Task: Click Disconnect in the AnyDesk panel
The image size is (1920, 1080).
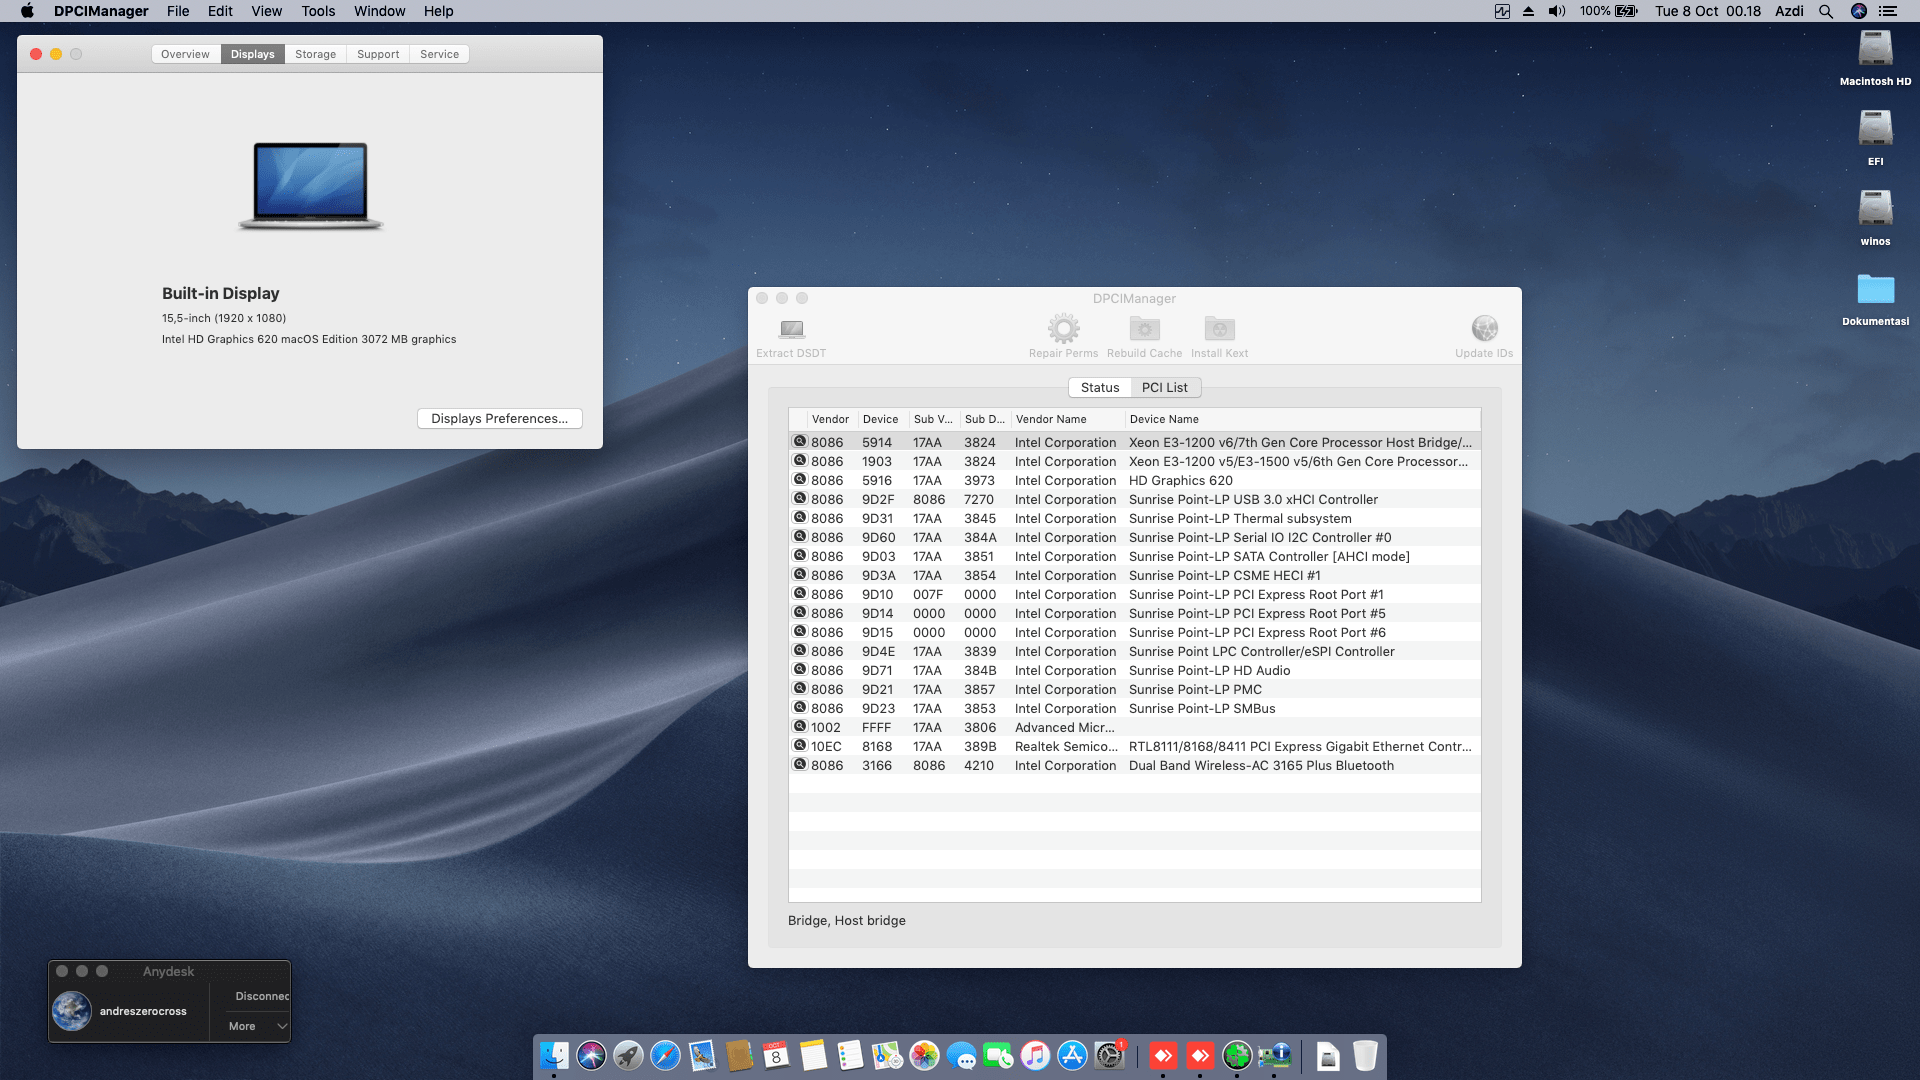Action: pyautogui.click(x=261, y=996)
